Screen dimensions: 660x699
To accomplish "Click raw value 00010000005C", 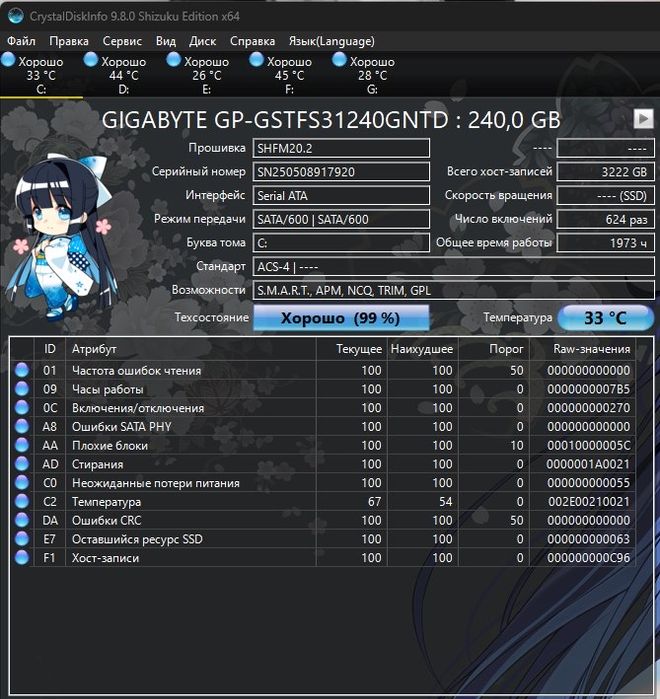I will [x=588, y=445].
